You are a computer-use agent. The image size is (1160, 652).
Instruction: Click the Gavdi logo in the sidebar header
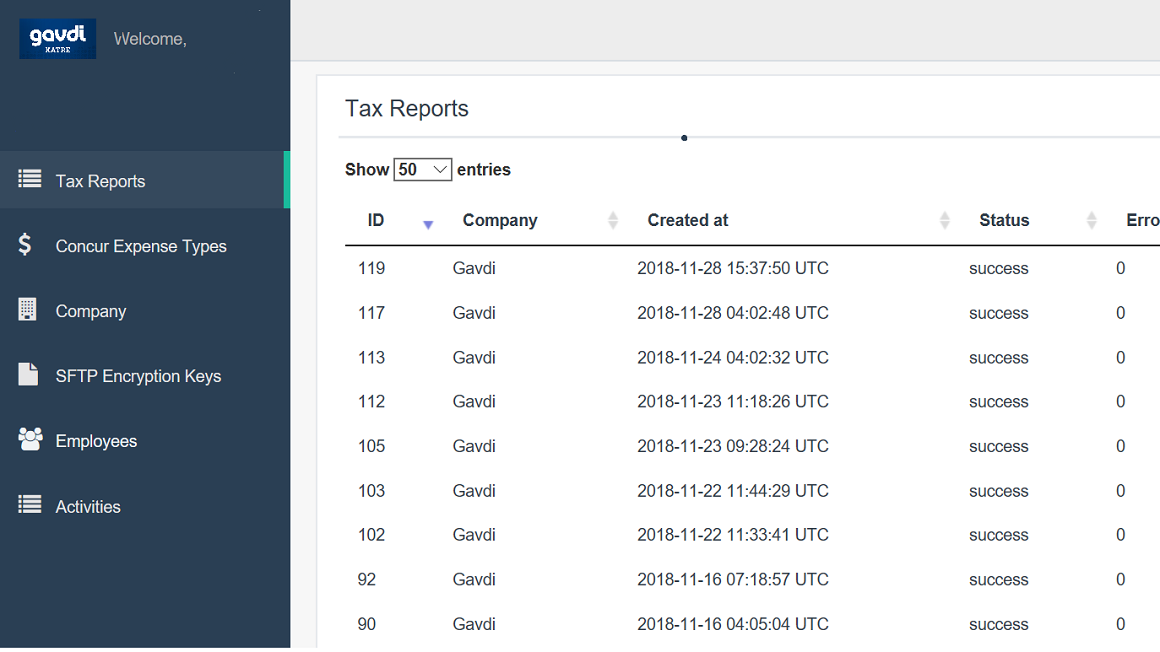pos(57,38)
